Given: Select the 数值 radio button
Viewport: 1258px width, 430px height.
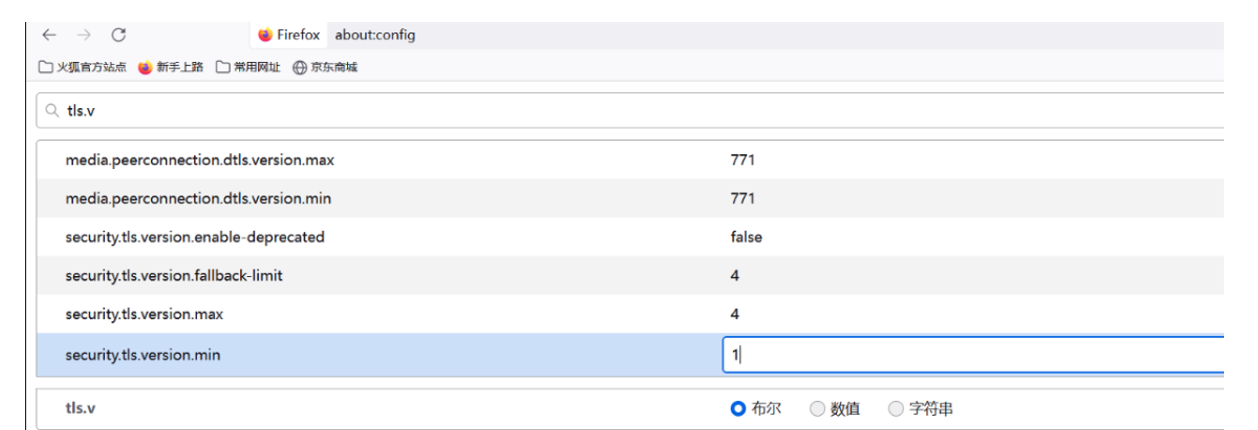Looking at the screenshot, I should [x=817, y=408].
